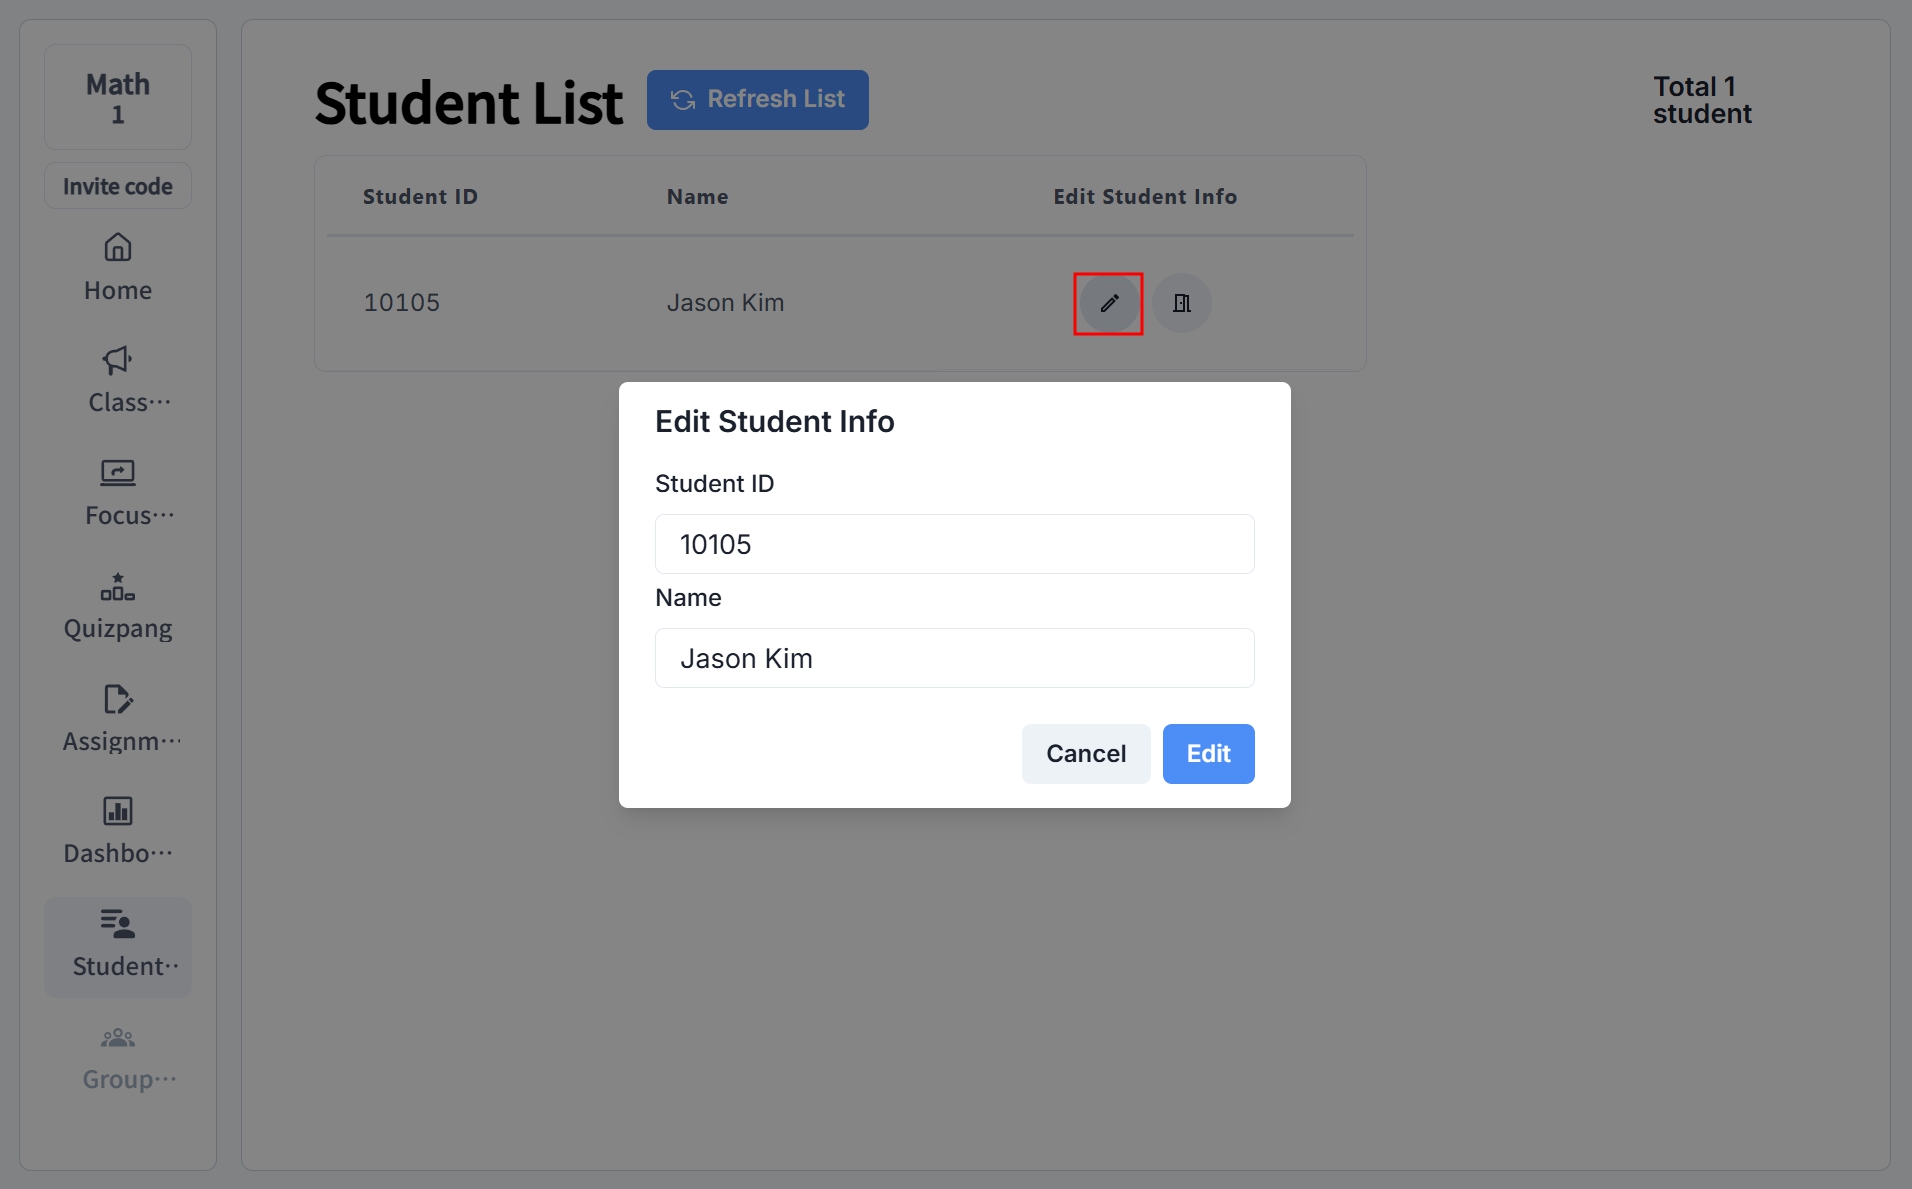Viewport: 1912px width, 1189px height.
Task: Click the Student ID column header
Action: click(420, 197)
